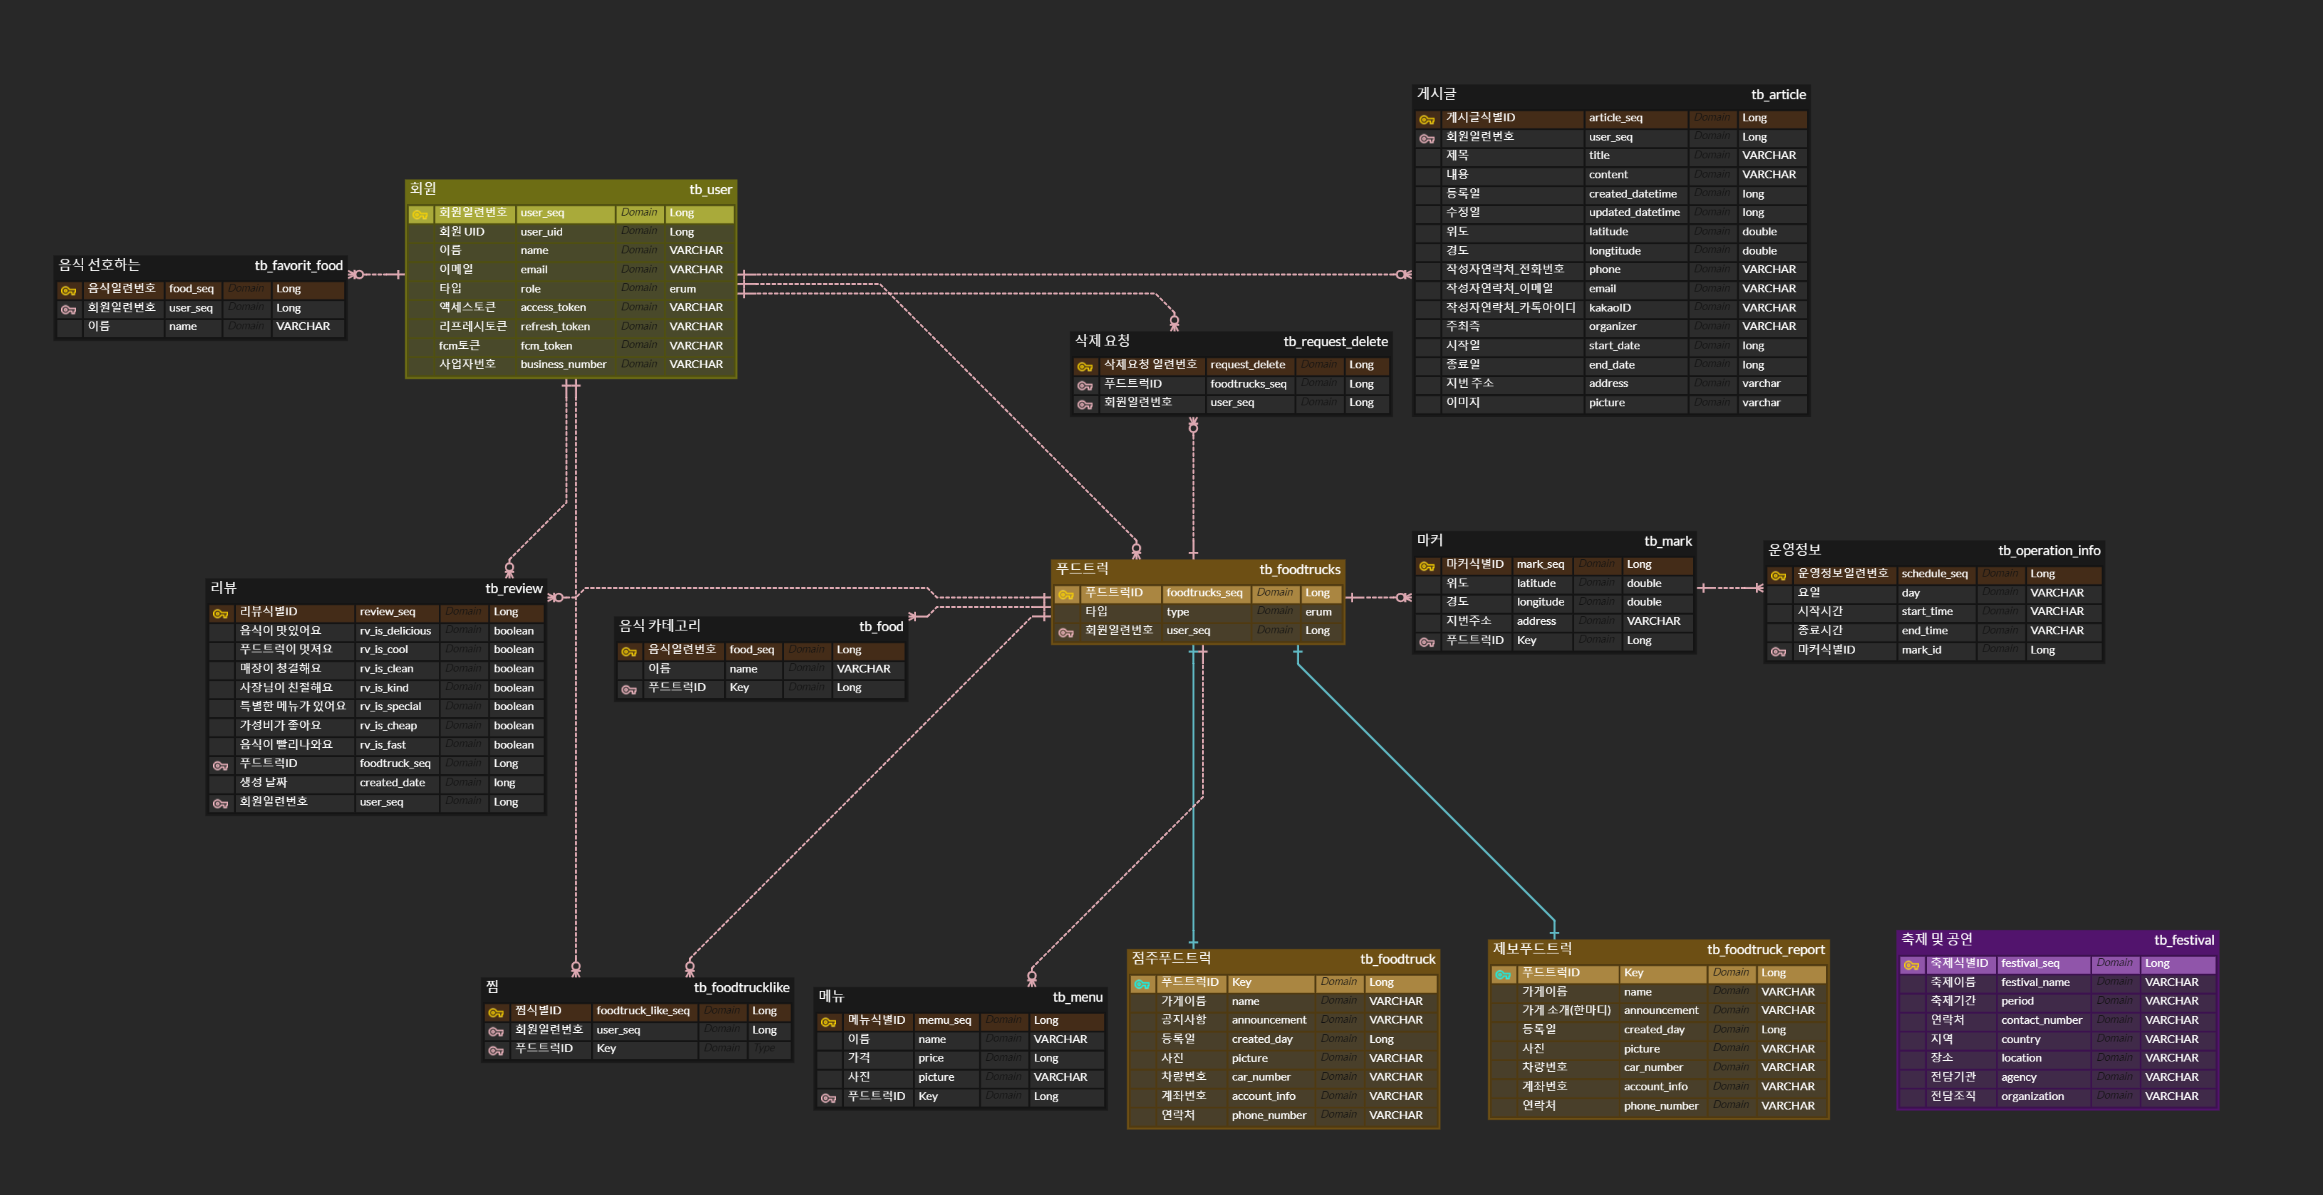Click the request_delete key icon in tb_request_delete
The width and height of the screenshot is (2323, 1195).
(1085, 366)
